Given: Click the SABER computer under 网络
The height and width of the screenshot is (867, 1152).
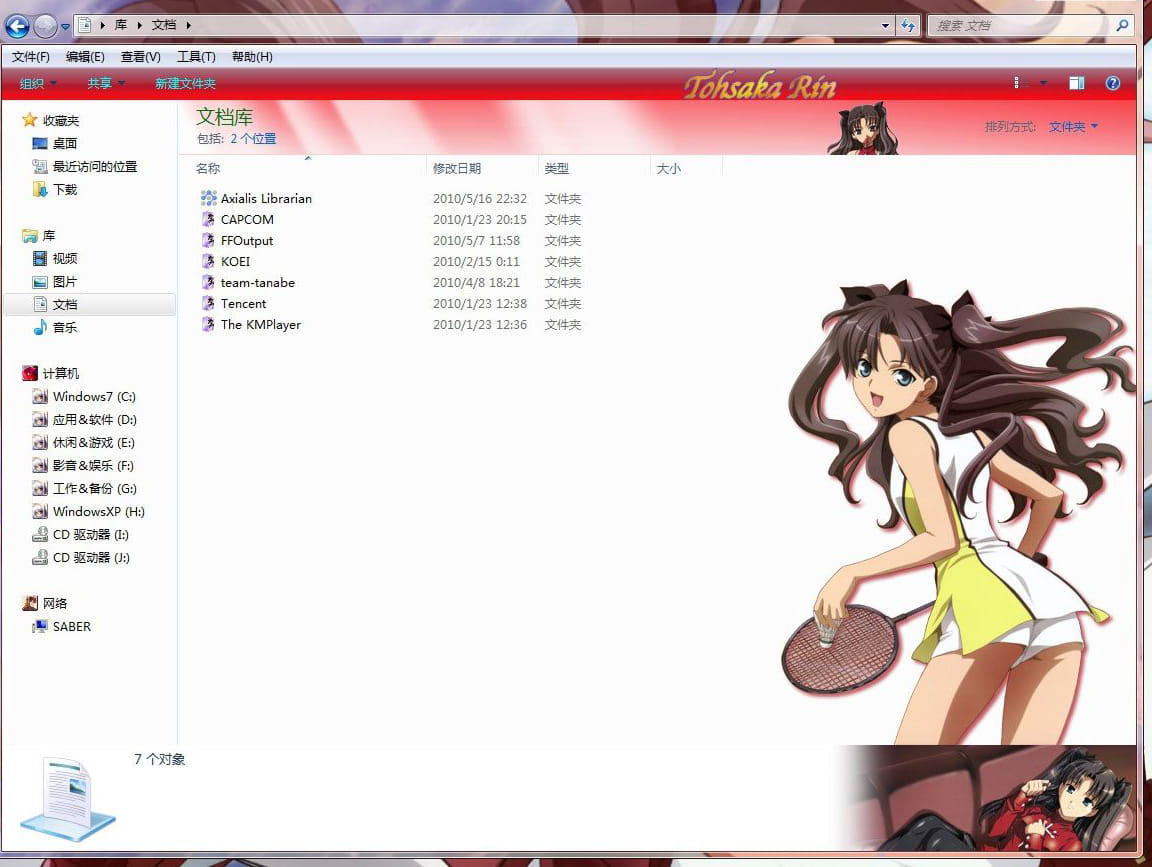Looking at the screenshot, I should (71, 626).
